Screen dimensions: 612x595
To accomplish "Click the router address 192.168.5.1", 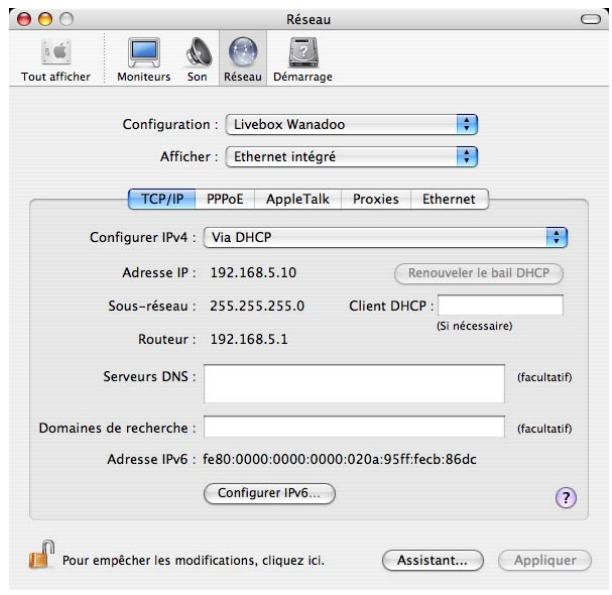I will (x=249, y=339).
